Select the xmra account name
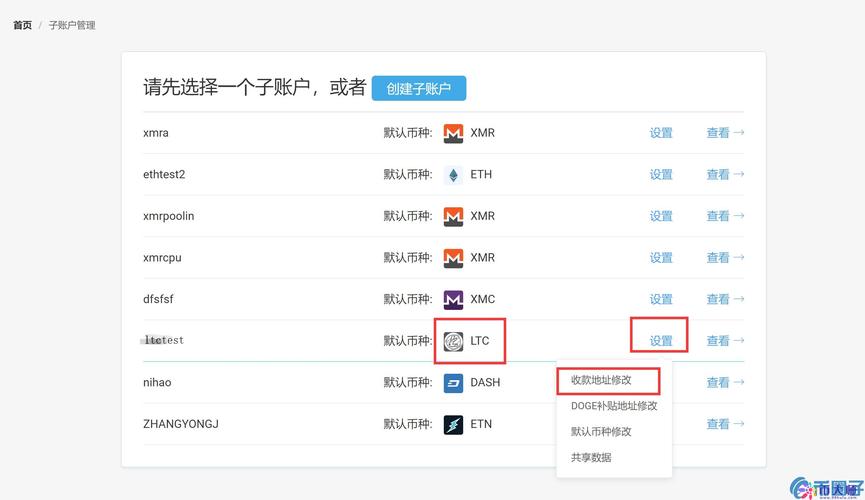Image resolution: width=865 pixels, height=500 pixels. [x=156, y=133]
